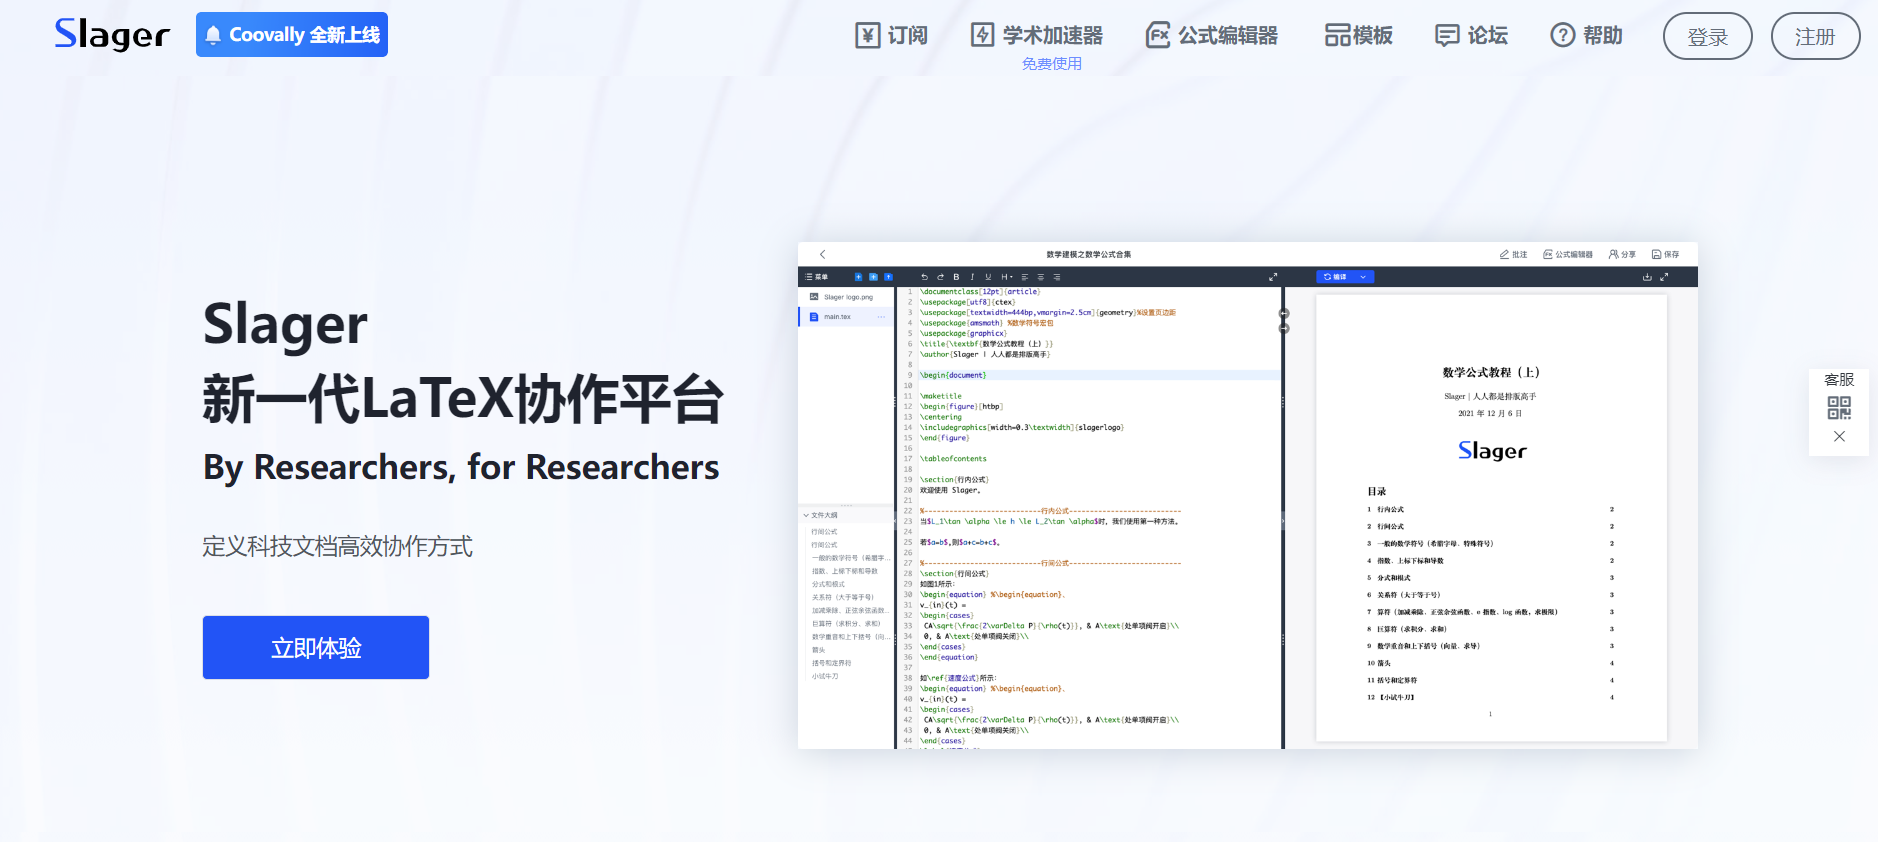Click the QR code icon in 客服 widget
The width and height of the screenshot is (1878, 842).
coord(1839,408)
